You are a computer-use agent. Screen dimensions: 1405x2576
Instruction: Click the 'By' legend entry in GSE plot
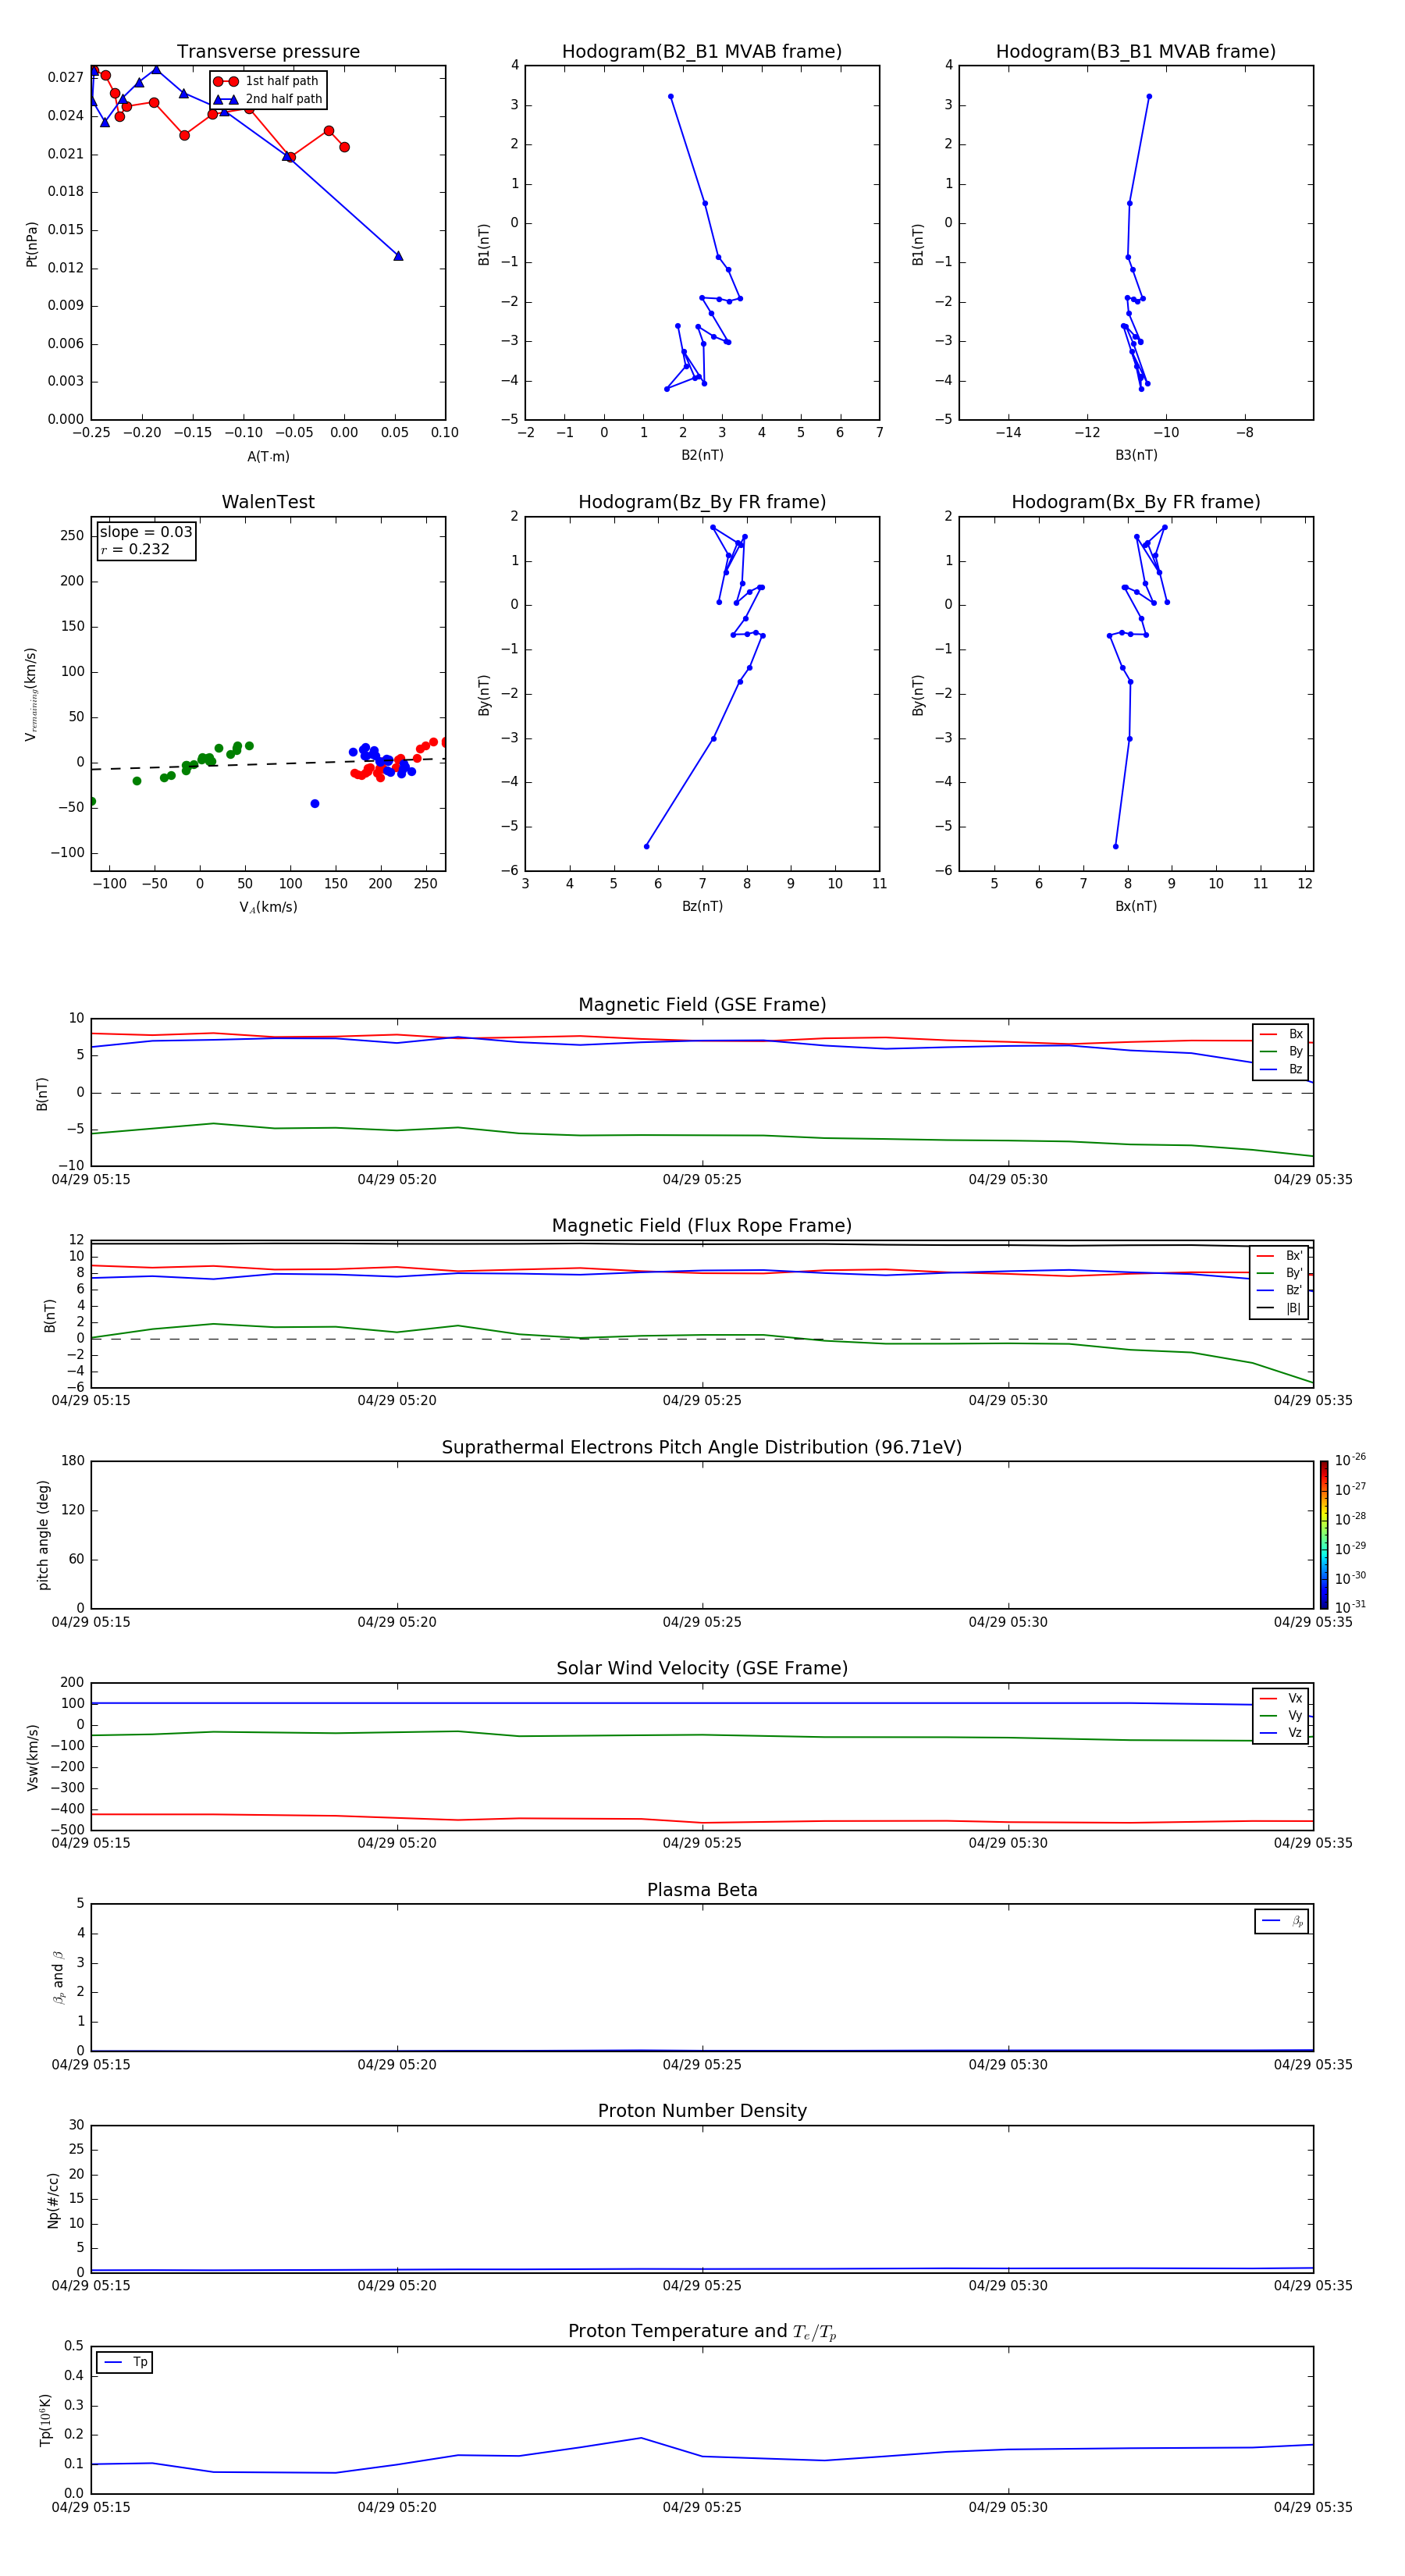point(1280,1052)
